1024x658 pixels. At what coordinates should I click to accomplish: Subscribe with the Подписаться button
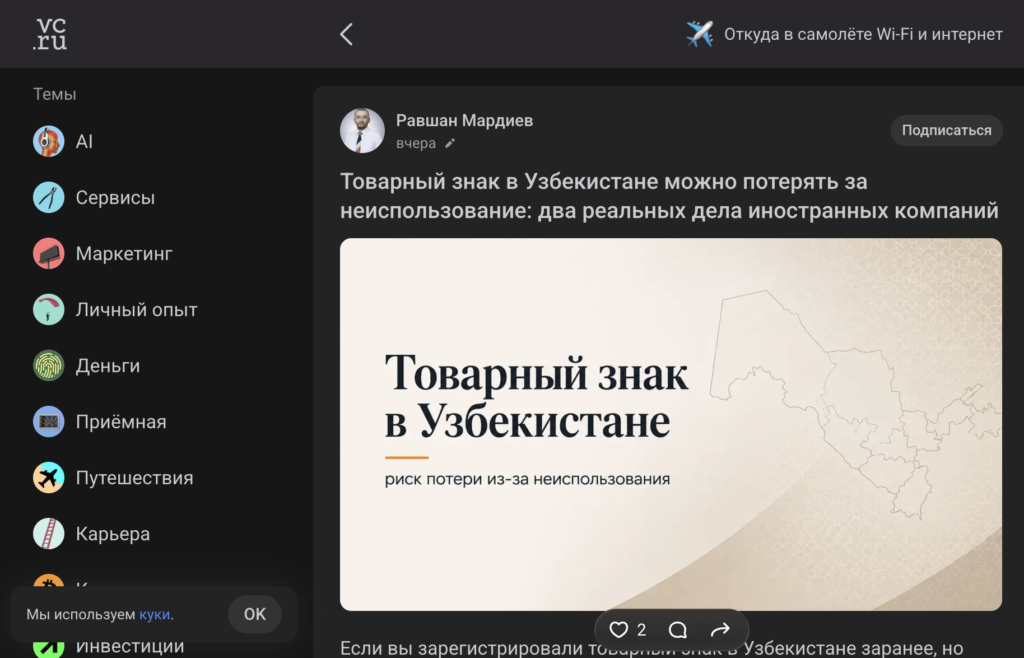click(946, 131)
